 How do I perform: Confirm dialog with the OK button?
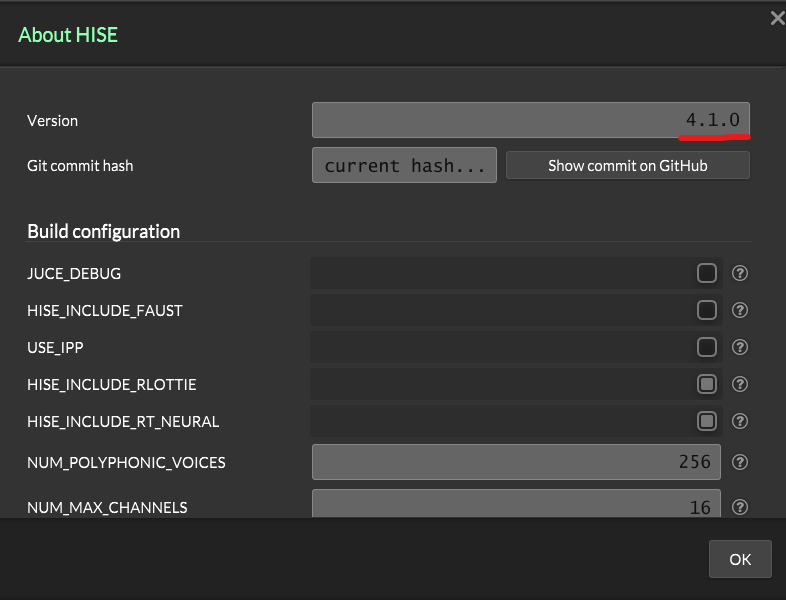pyautogui.click(x=739, y=559)
